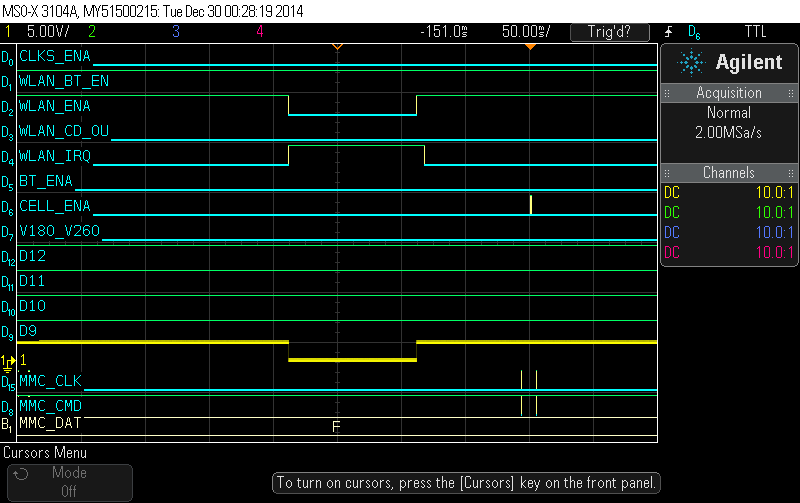
Task: Click the D0 channel index
Action: click(x=7, y=57)
